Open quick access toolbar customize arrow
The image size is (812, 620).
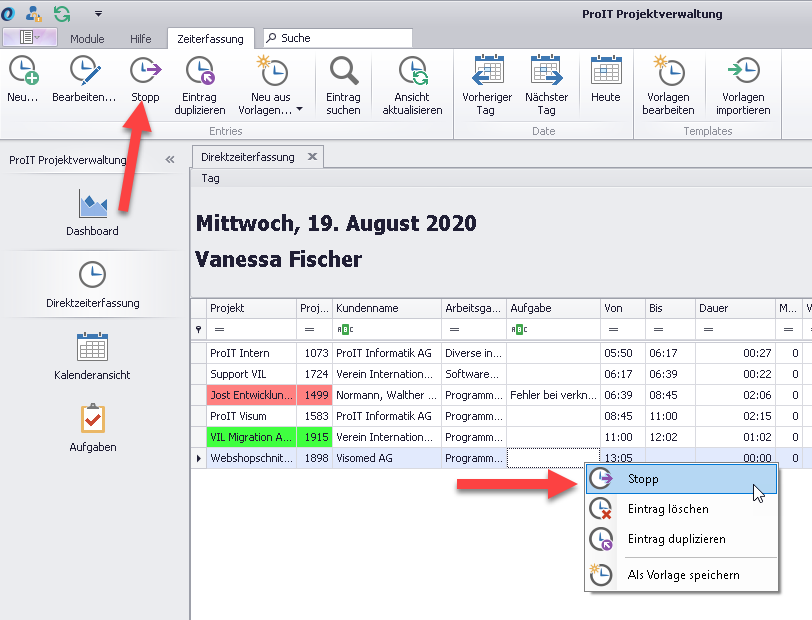pos(98,14)
